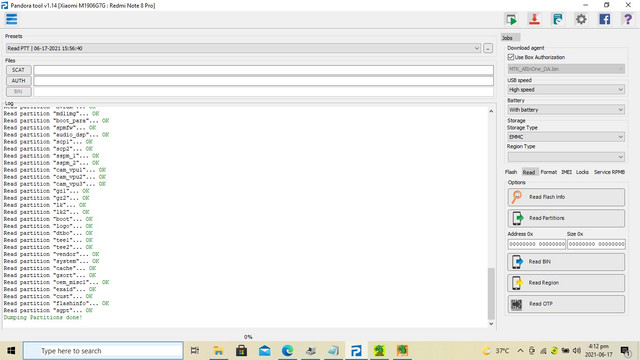Click Read BIN button
The width and height of the screenshot is (640, 360).
coord(566,262)
